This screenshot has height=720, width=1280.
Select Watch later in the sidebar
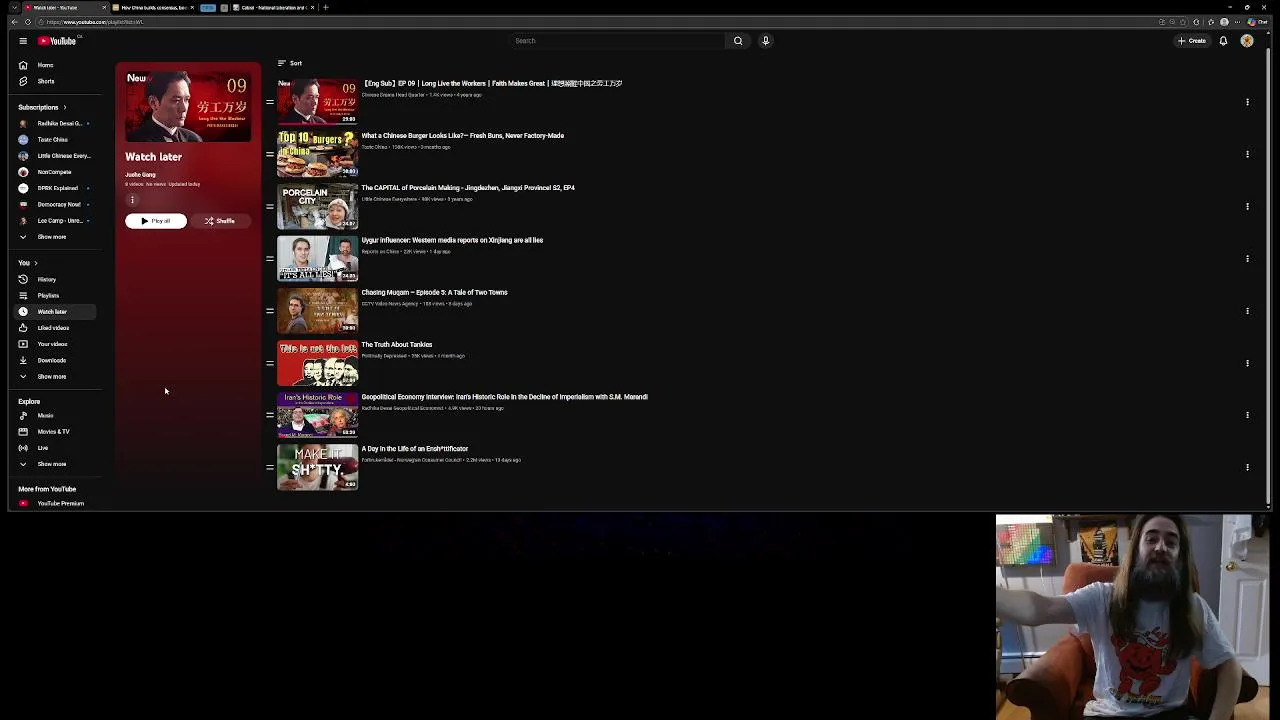56,311
